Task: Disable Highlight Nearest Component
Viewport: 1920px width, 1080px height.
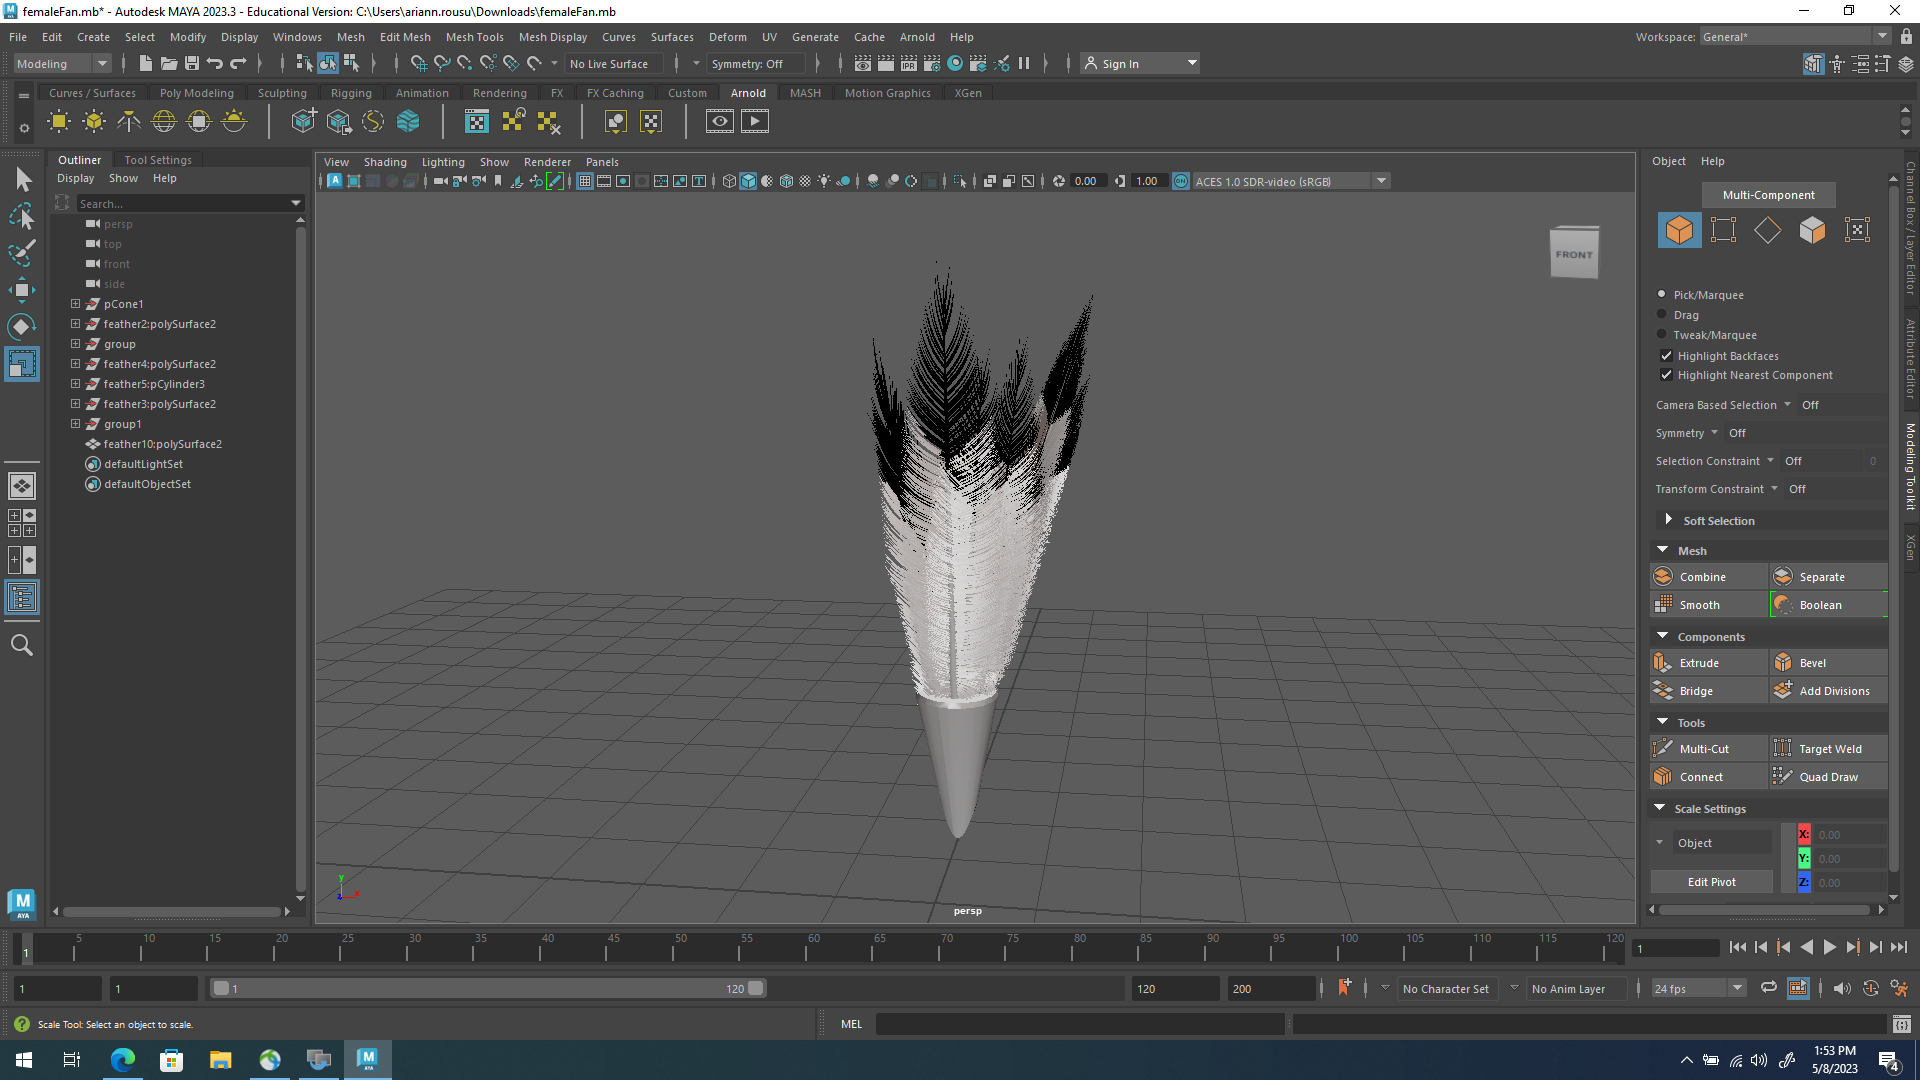Action: [x=1666, y=375]
